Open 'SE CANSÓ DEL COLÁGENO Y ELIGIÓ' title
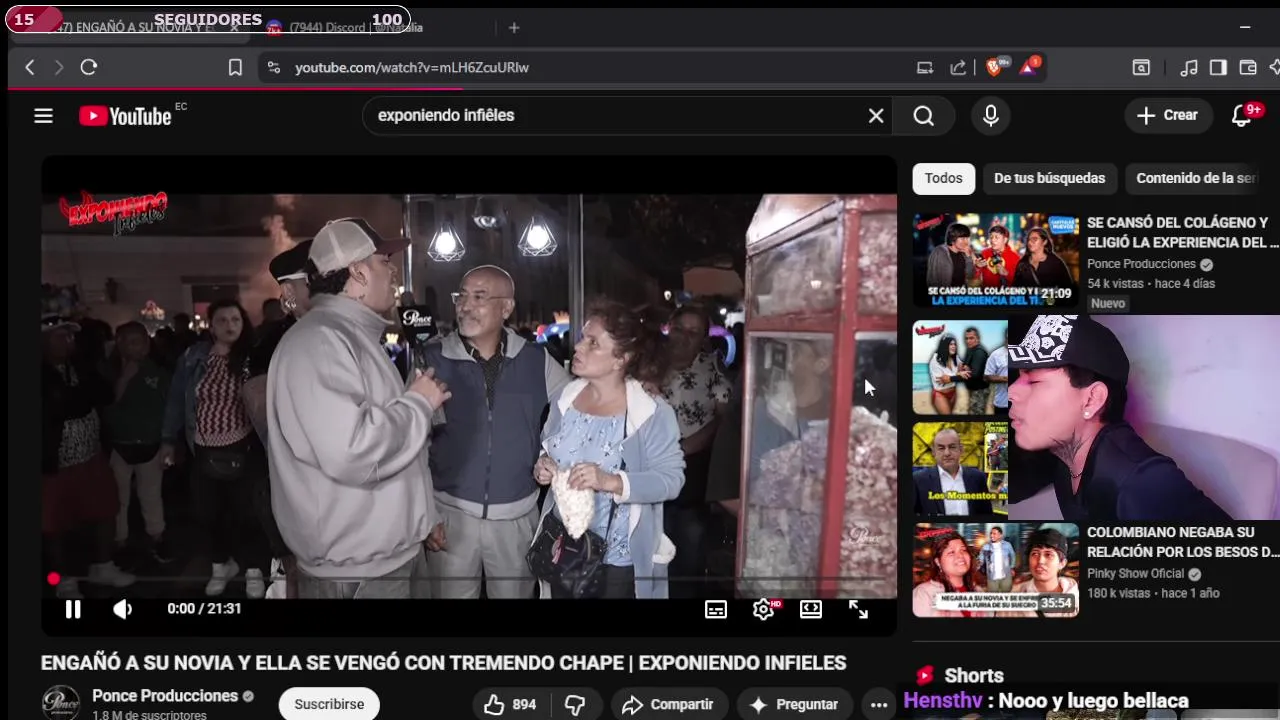The image size is (1280, 720). (1183, 233)
